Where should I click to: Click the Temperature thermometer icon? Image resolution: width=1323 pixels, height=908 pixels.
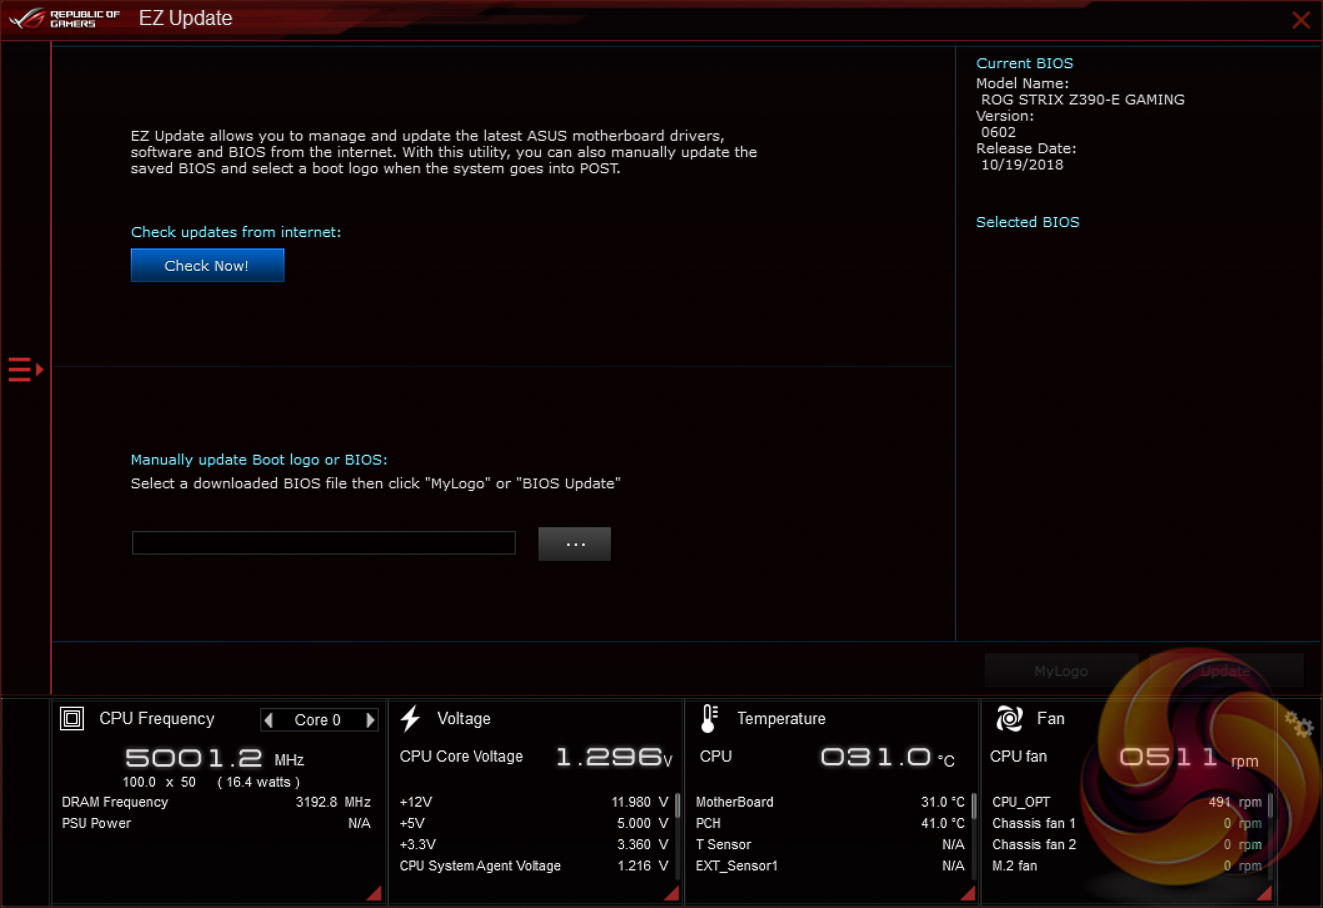[x=709, y=719]
